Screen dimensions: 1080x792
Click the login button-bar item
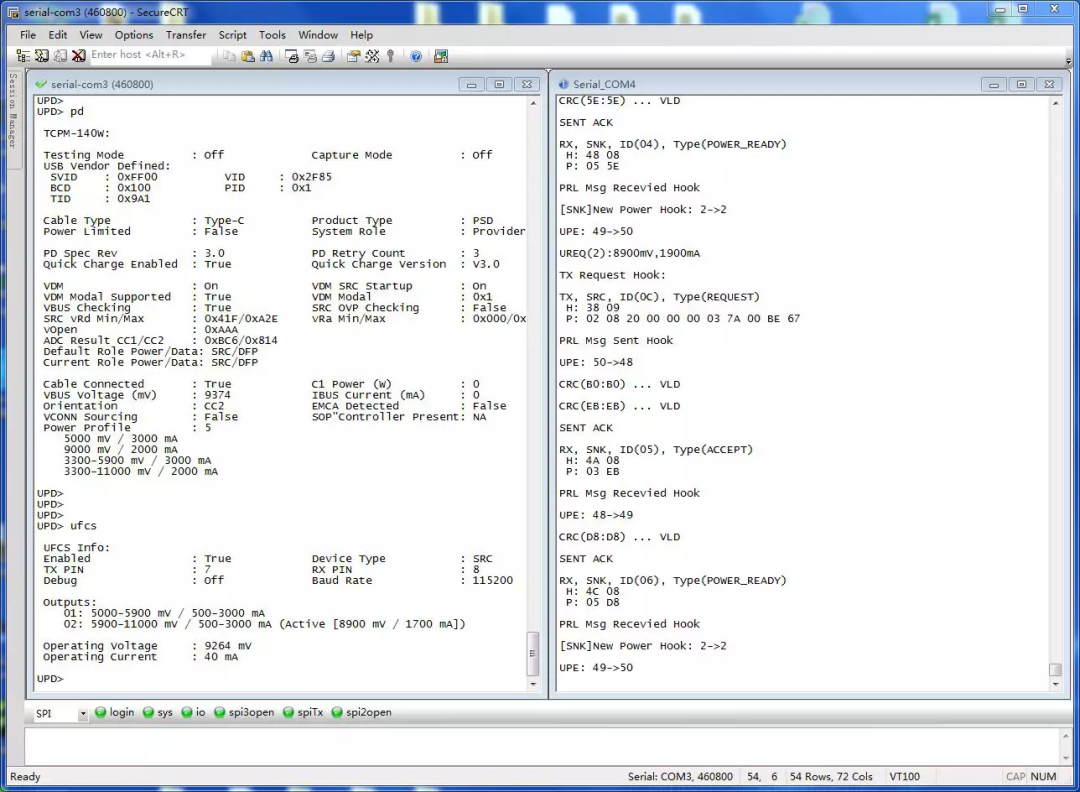pyautogui.click(x=115, y=712)
